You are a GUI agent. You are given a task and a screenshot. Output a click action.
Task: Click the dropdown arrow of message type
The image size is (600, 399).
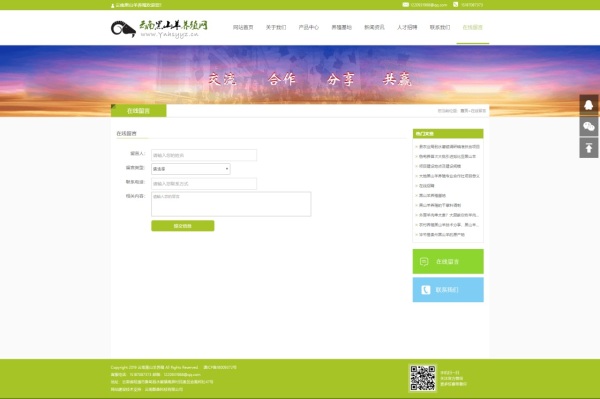[227, 169]
